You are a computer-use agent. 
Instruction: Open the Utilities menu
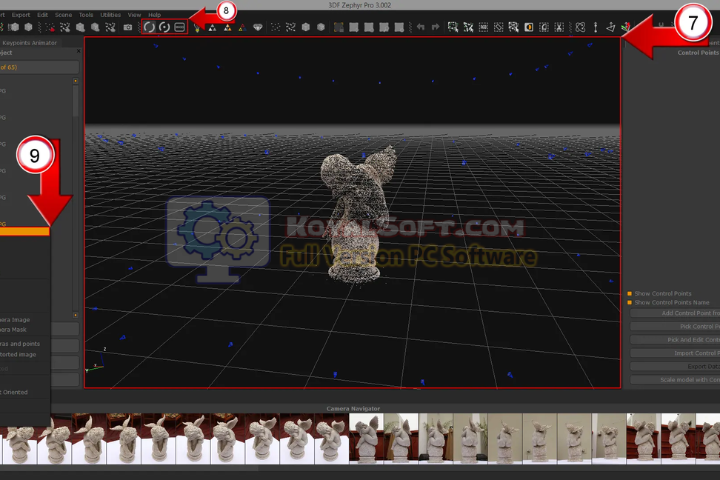pyautogui.click(x=111, y=15)
